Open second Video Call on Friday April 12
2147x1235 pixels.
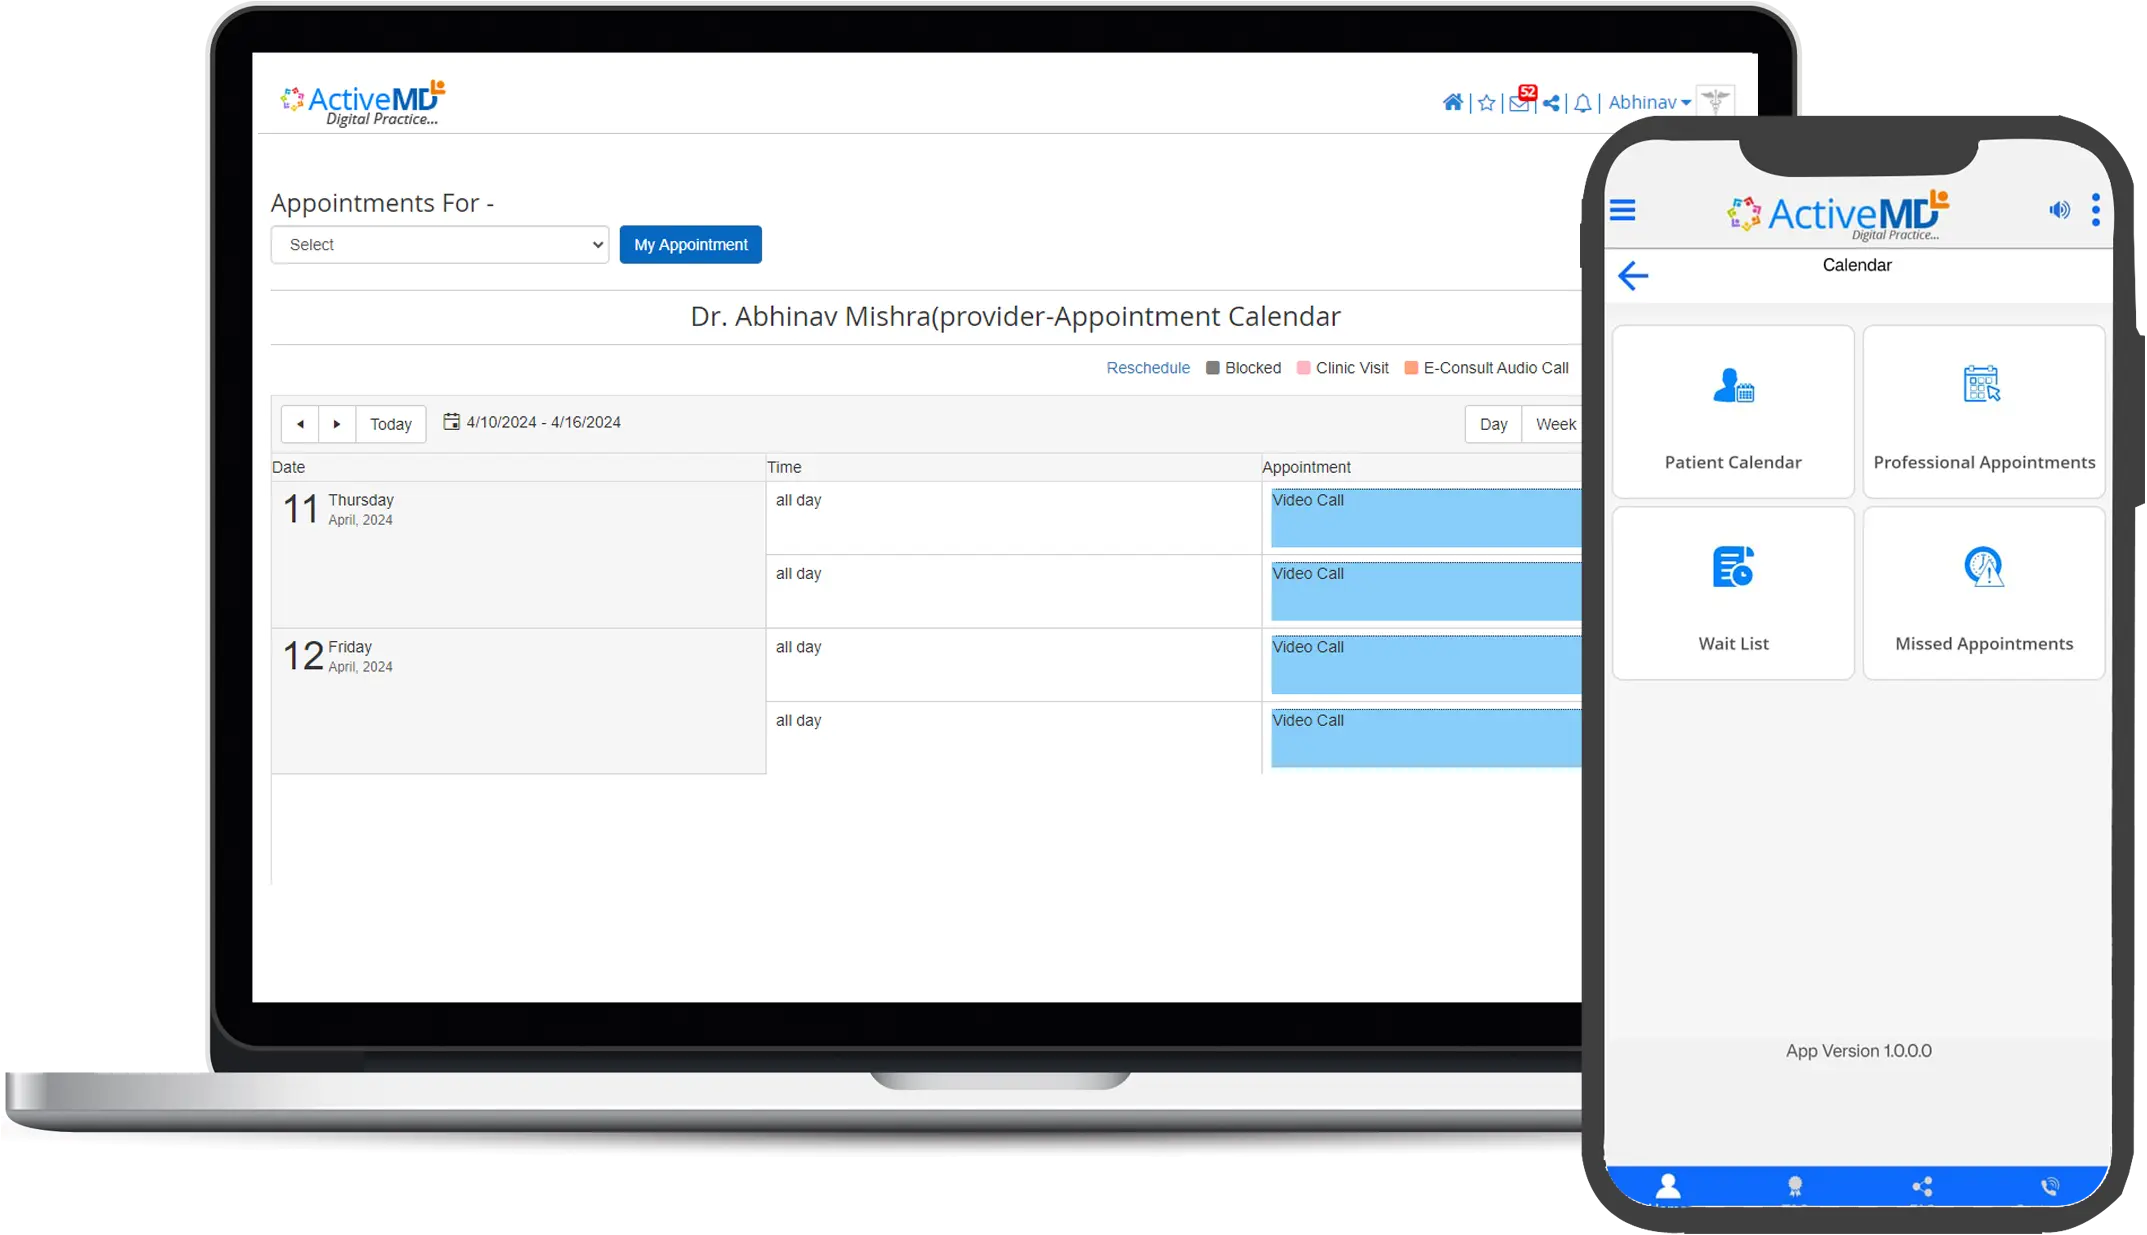pos(1426,738)
